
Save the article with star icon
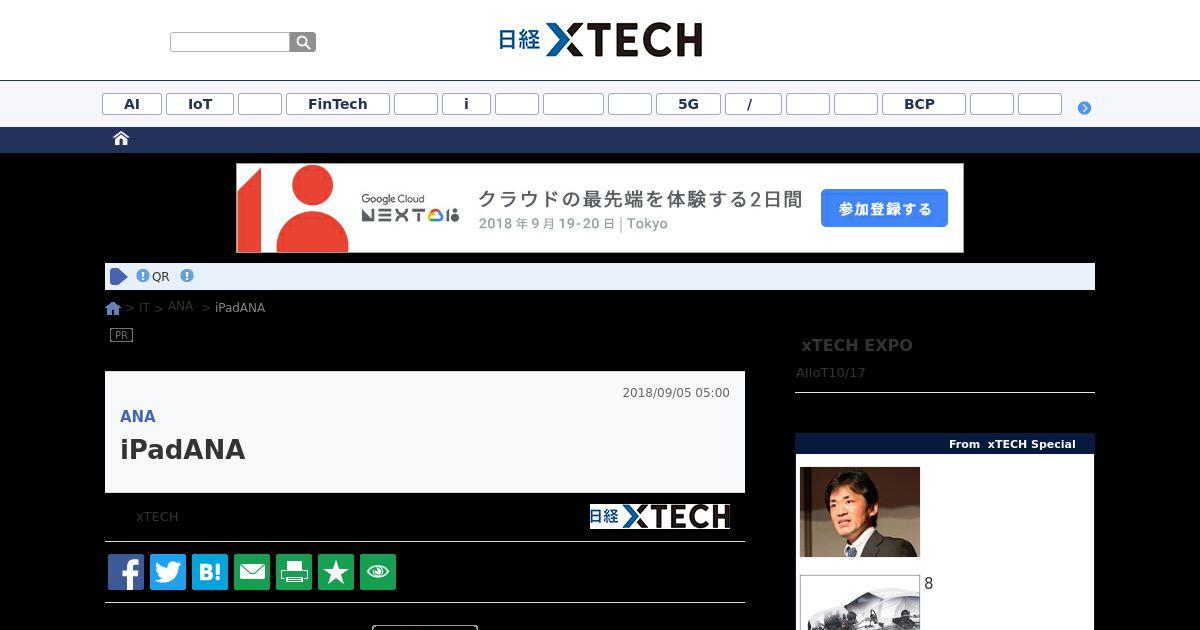(x=336, y=572)
